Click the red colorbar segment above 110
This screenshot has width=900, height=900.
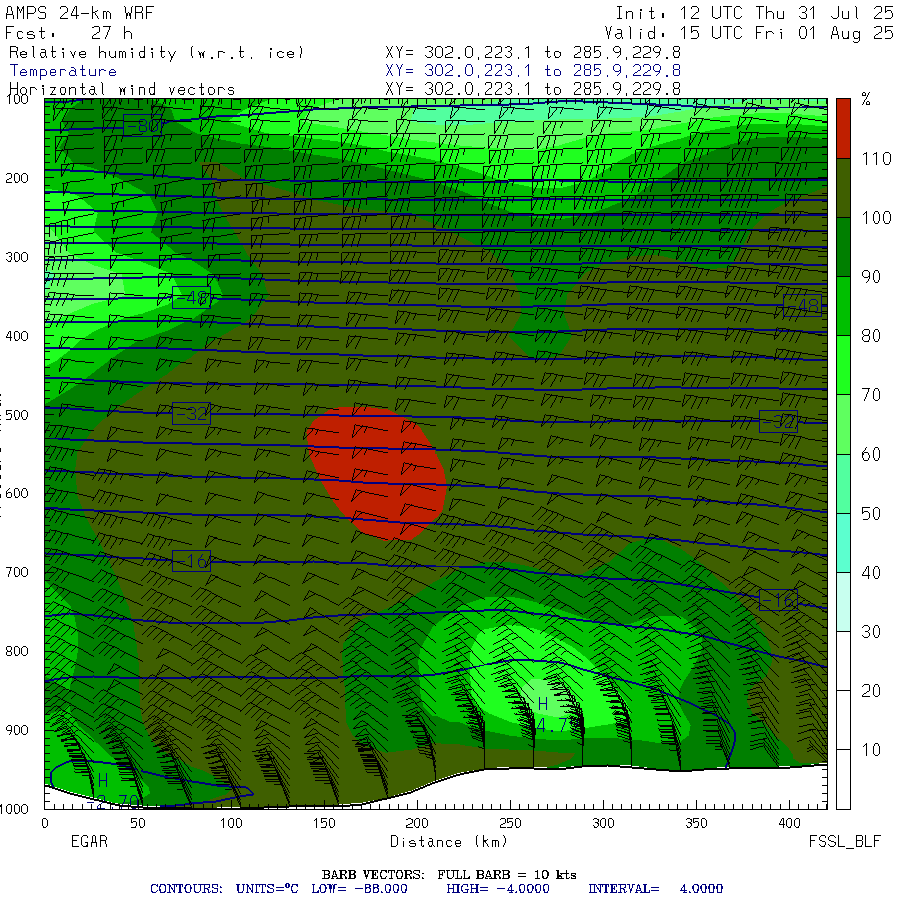843,129
